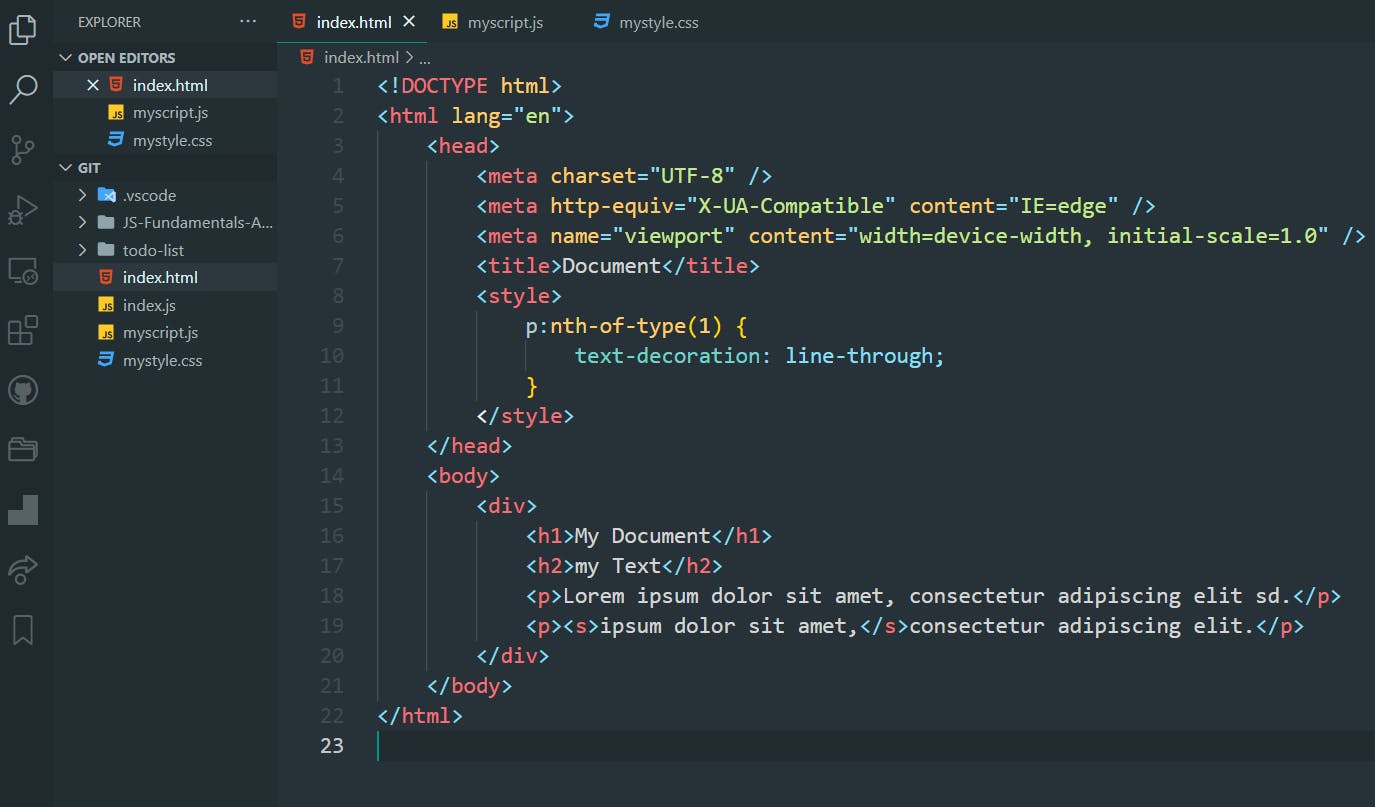This screenshot has width=1375, height=807.
Task: Click the "X-UA-Compatible" attribute value
Action: (791, 206)
